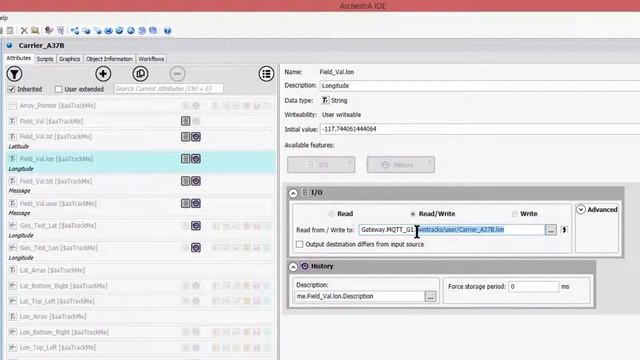The width and height of the screenshot is (640, 360).
Task: Switch to the Scripts tab
Action: tap(45, 59)
